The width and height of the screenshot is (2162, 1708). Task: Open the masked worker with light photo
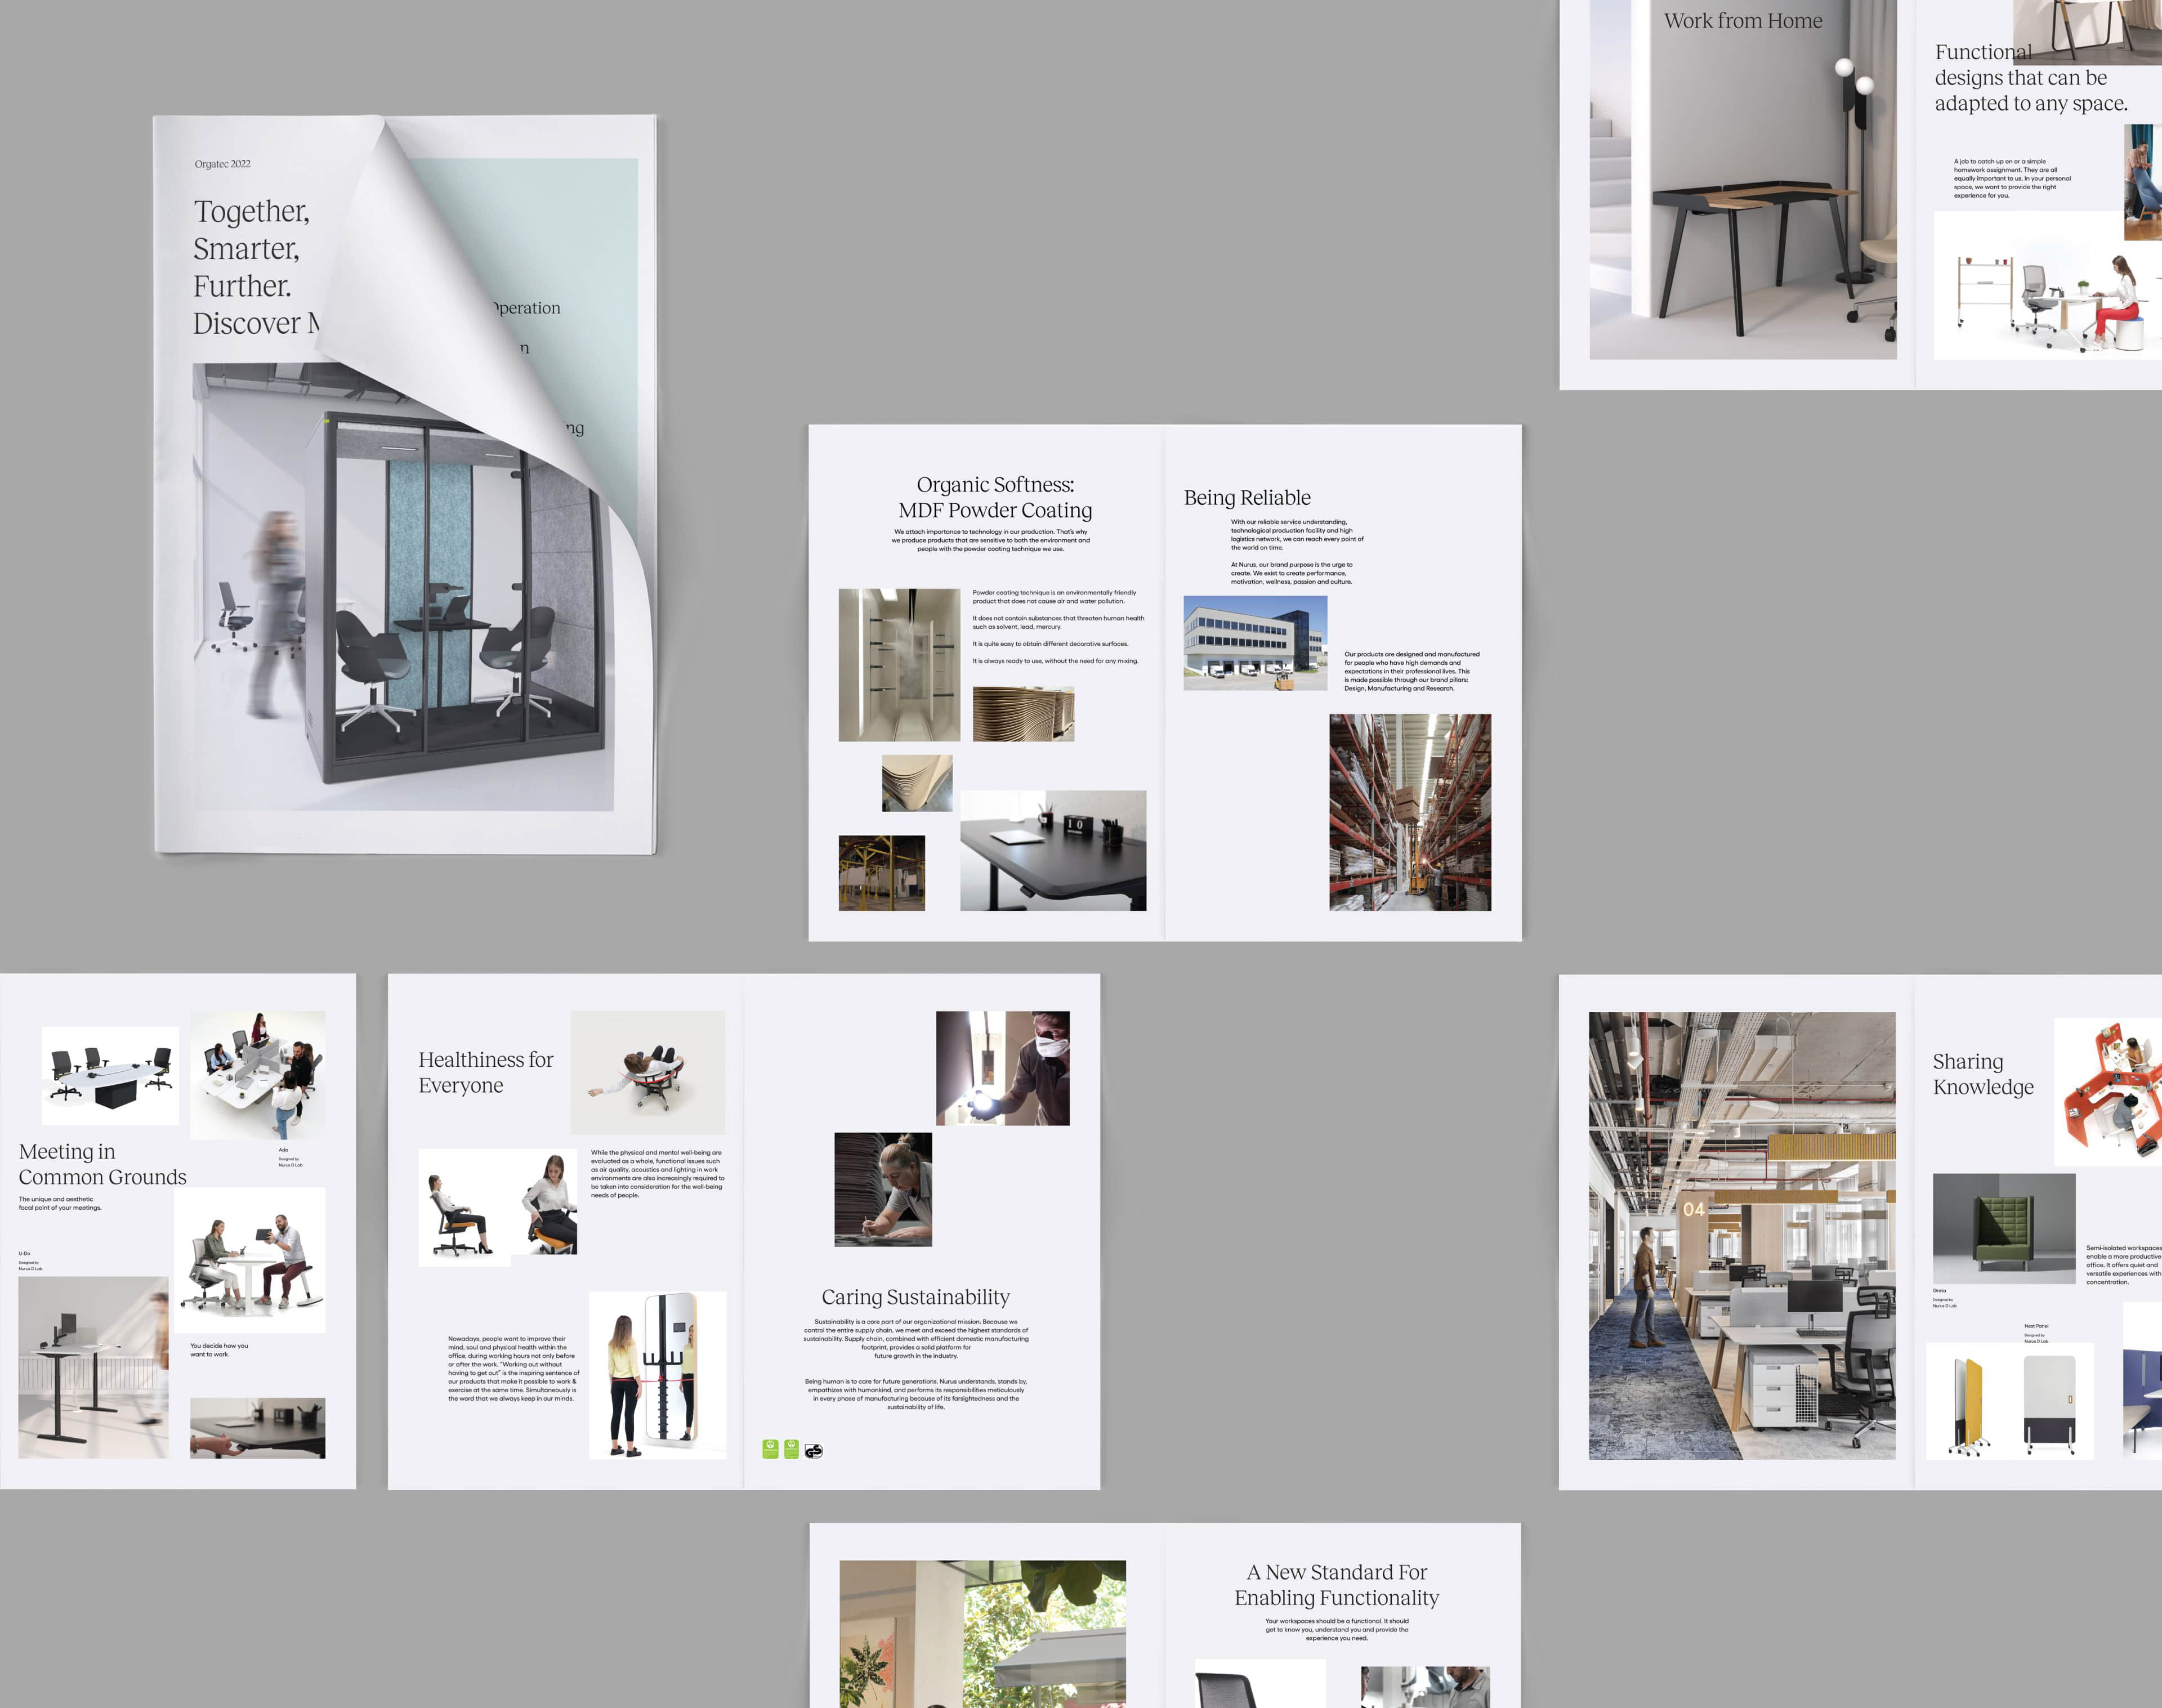tap(1002, 1068)
